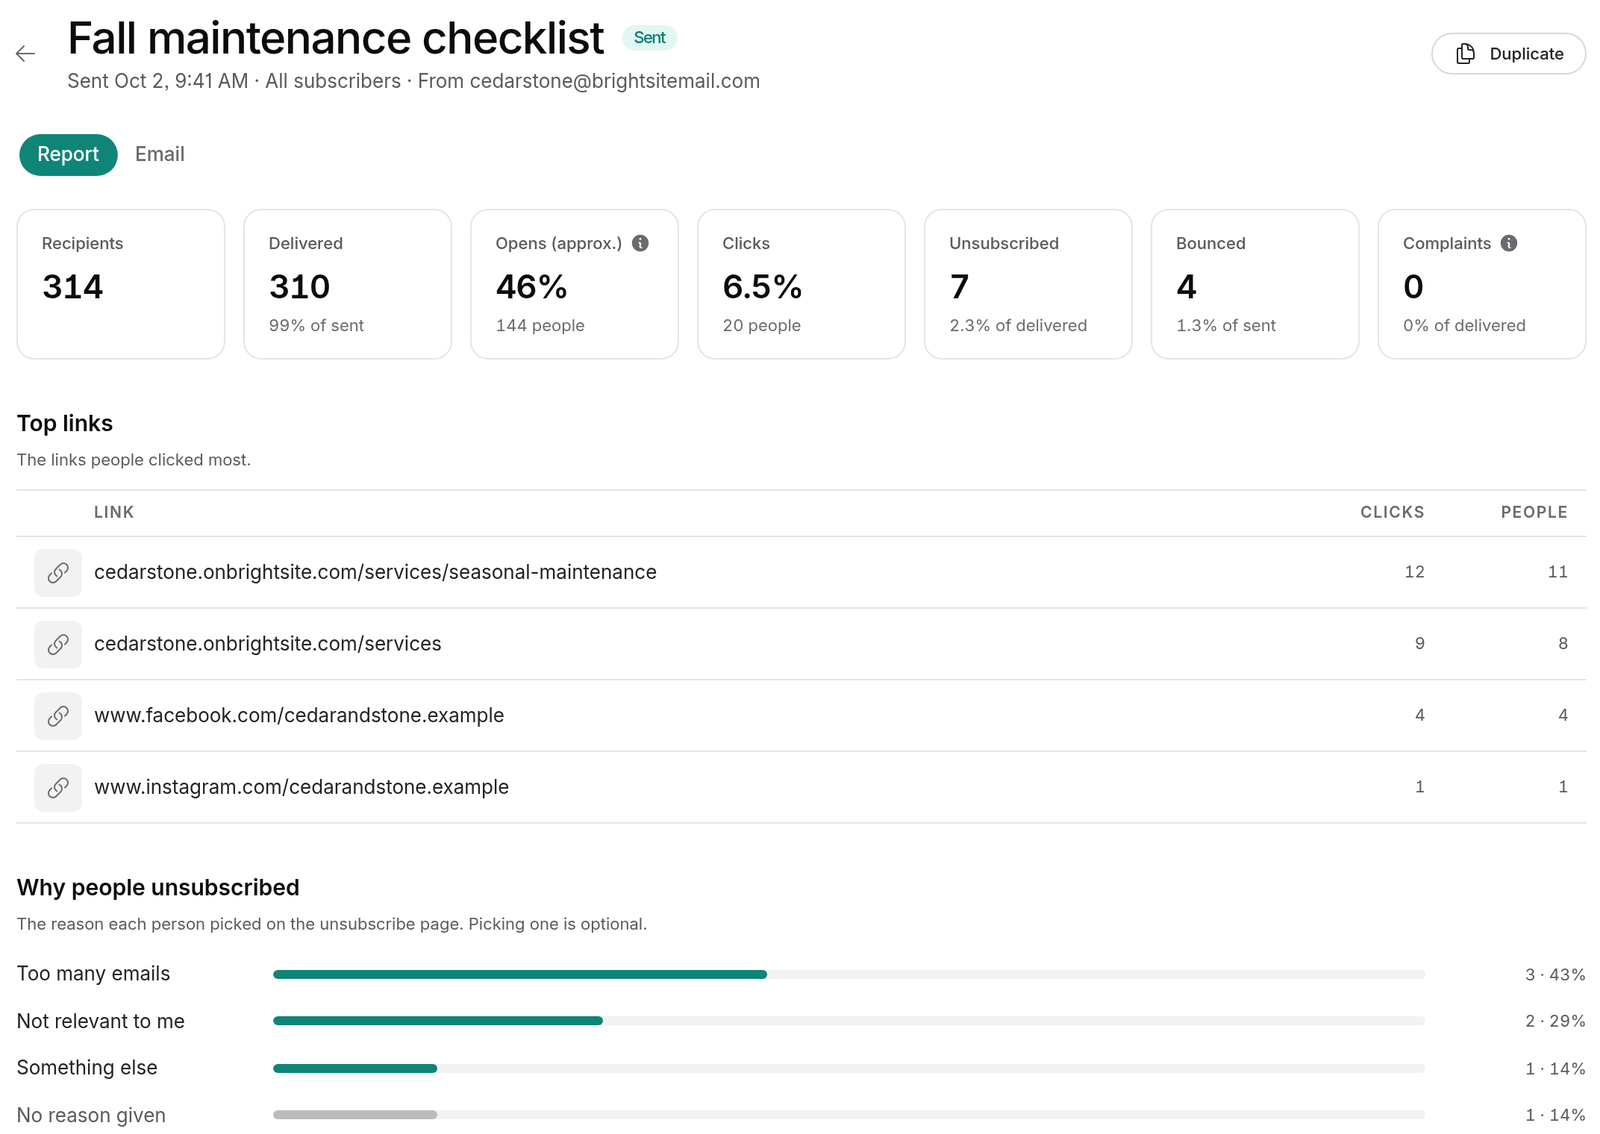Click the 'No reason given' label
1600x1134 pixels.
(x=91, y=1115)
